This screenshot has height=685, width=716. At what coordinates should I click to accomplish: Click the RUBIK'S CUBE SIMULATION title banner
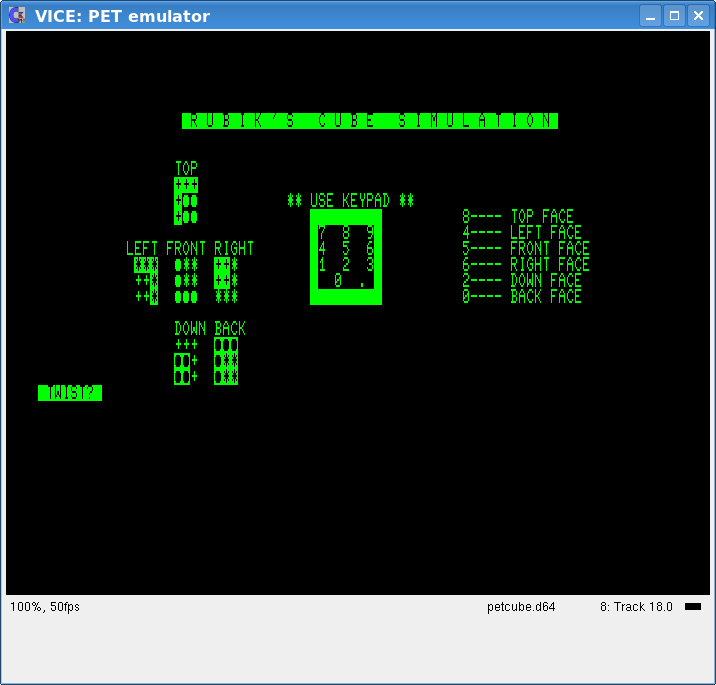(x=370, y=121)
